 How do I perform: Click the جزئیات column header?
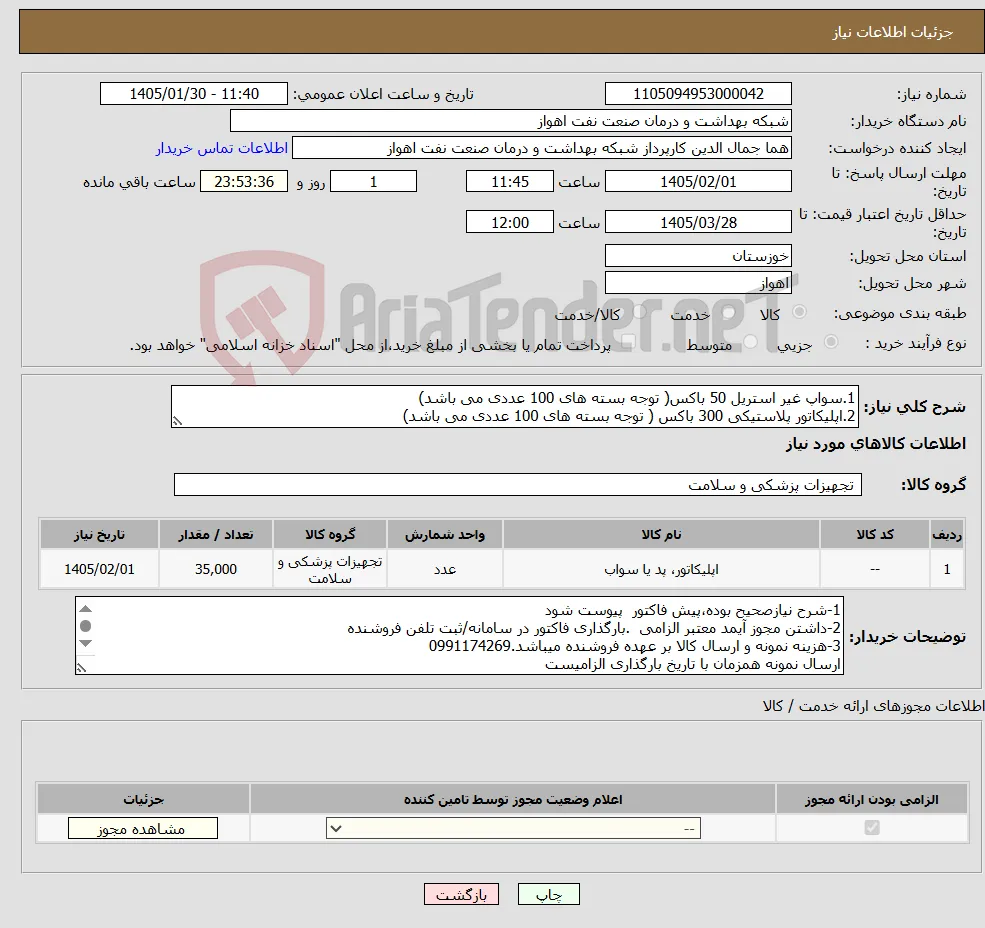[x=143, y=800]
